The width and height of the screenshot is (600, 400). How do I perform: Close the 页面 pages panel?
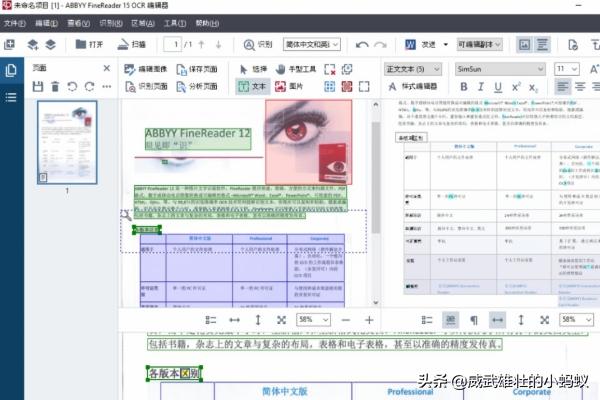[107, 68]
